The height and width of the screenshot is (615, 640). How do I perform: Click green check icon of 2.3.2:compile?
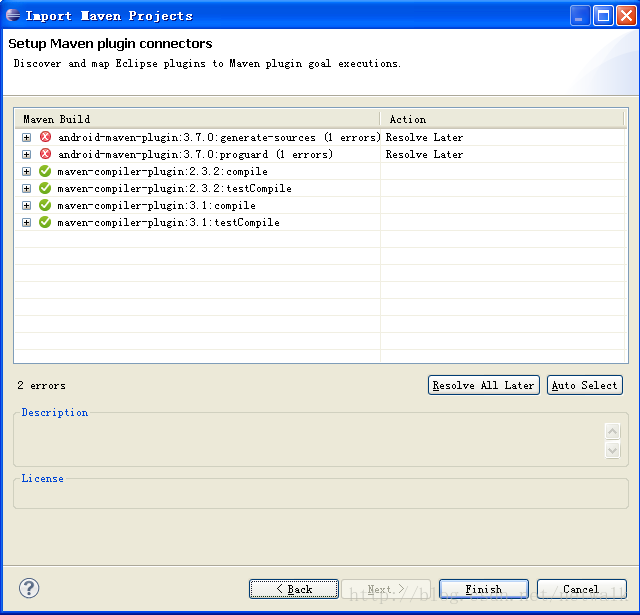(45, 171)
